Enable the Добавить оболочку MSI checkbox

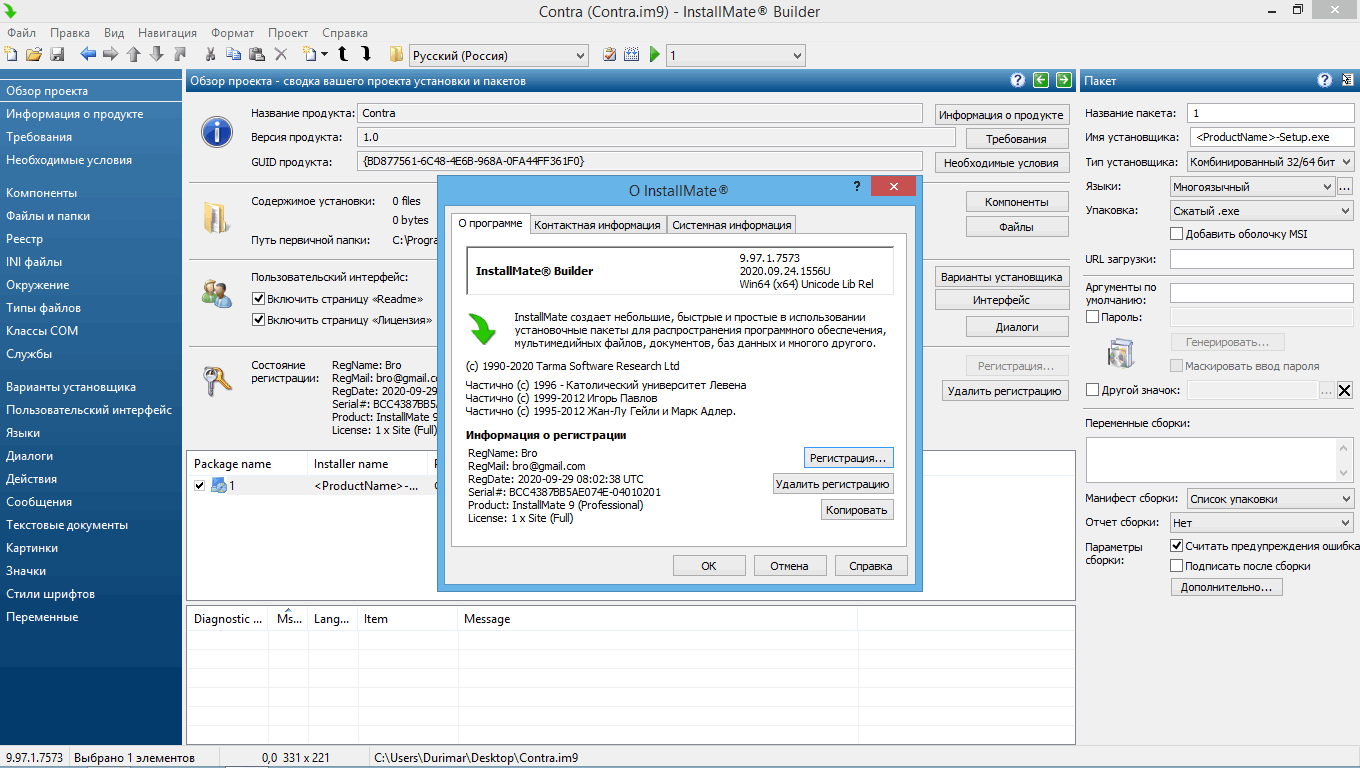click(1177, 234)
